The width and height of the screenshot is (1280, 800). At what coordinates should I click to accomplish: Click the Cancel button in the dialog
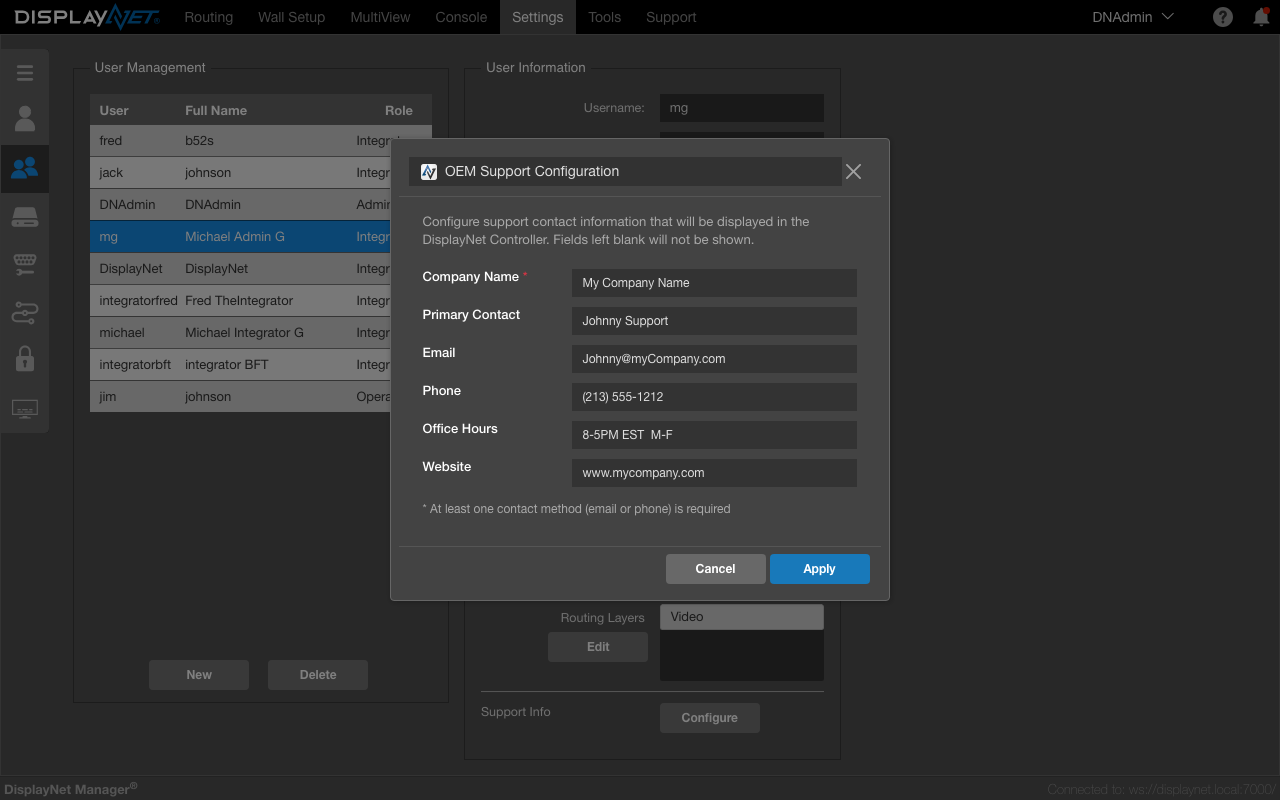pyautogui.click(x=716, y=569)
